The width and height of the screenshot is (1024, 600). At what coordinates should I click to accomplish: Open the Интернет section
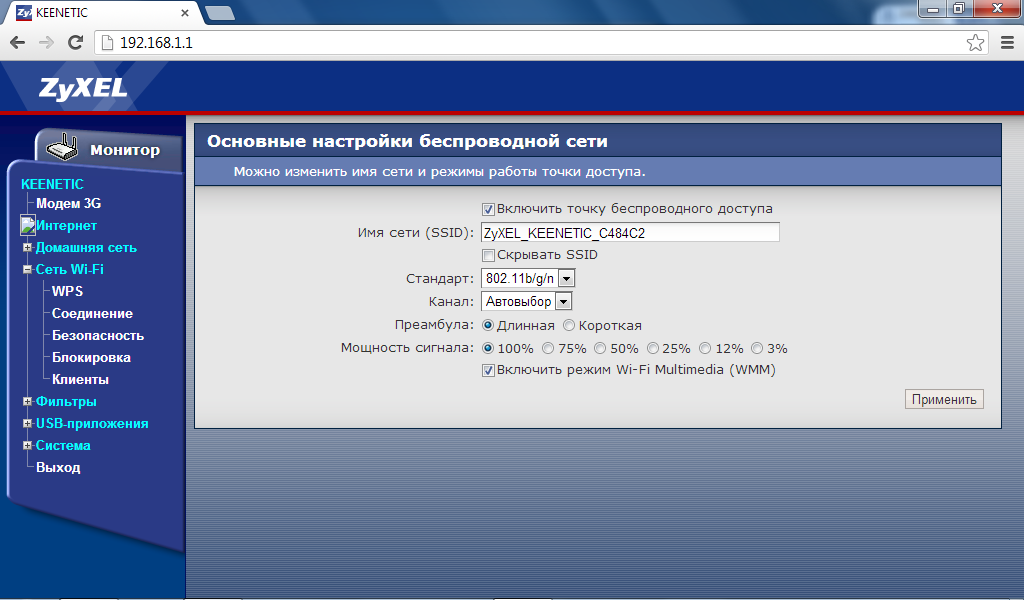pos(66,225)
